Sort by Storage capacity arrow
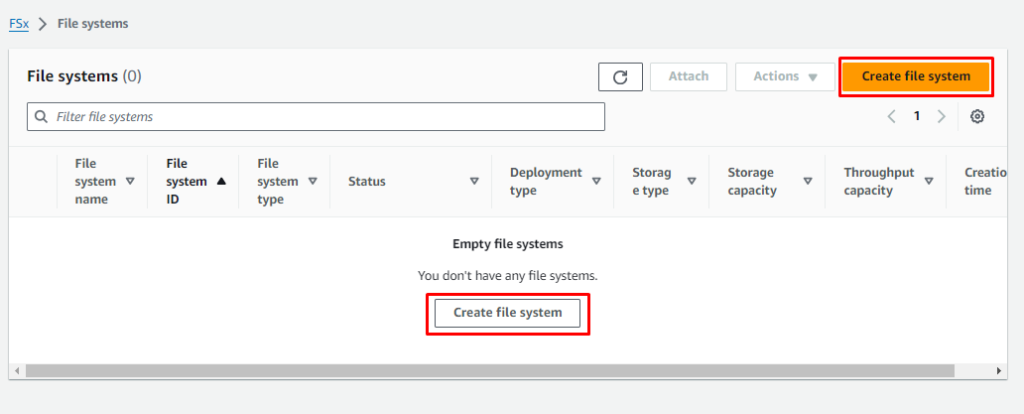Viewport: 1024px width, 414px height. click(808, 182)
